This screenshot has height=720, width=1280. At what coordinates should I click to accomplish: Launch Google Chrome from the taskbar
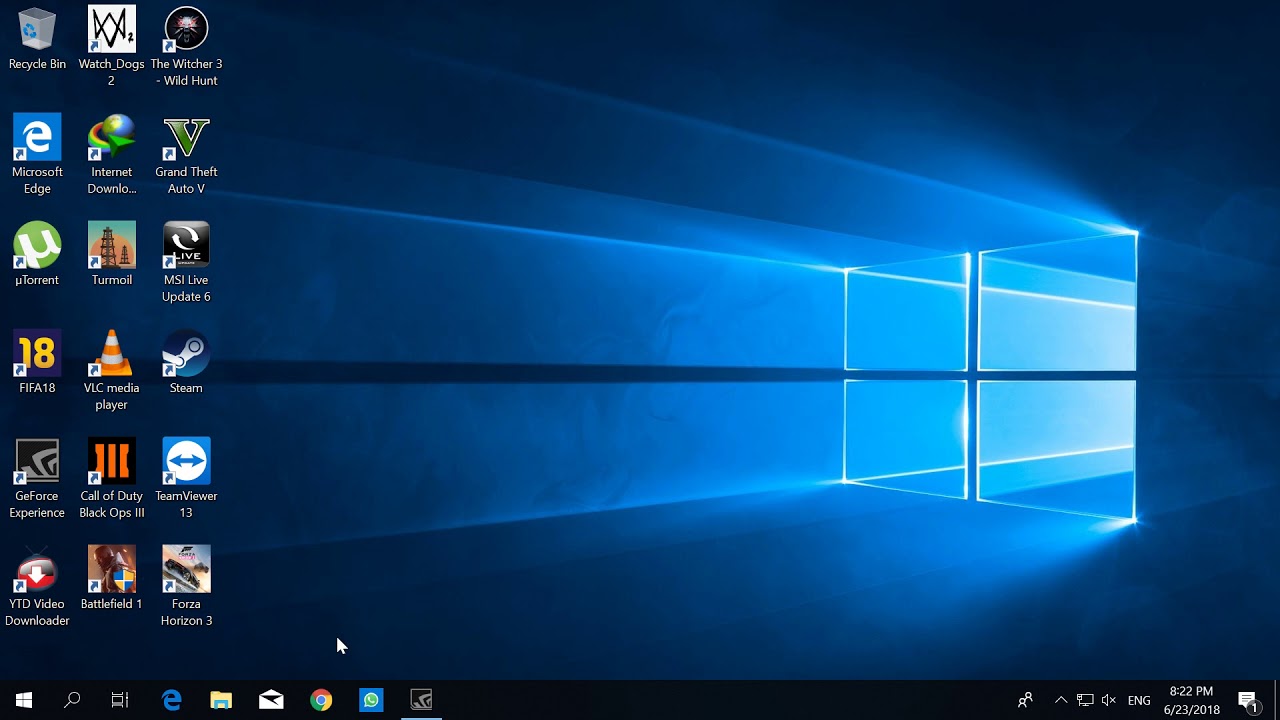coord(321,700)
